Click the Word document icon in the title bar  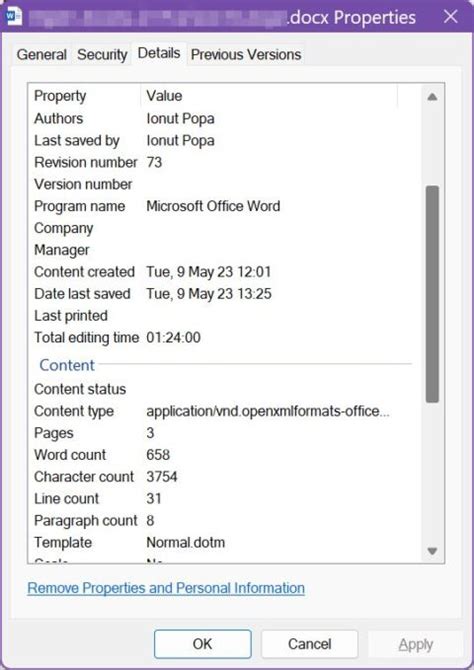click(14, 17)
